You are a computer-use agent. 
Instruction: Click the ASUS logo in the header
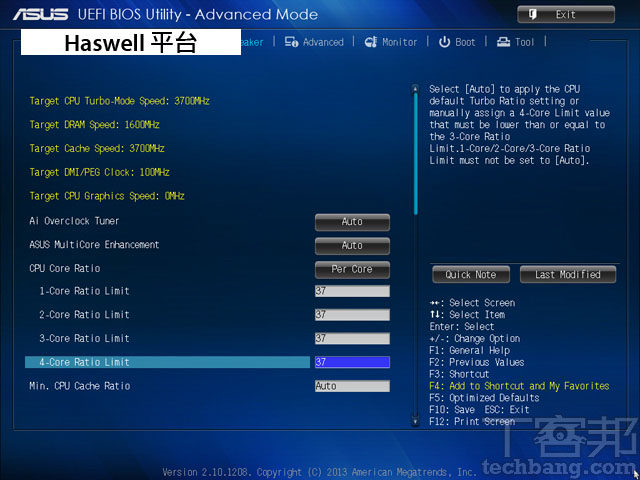click(x=40, y=15)
